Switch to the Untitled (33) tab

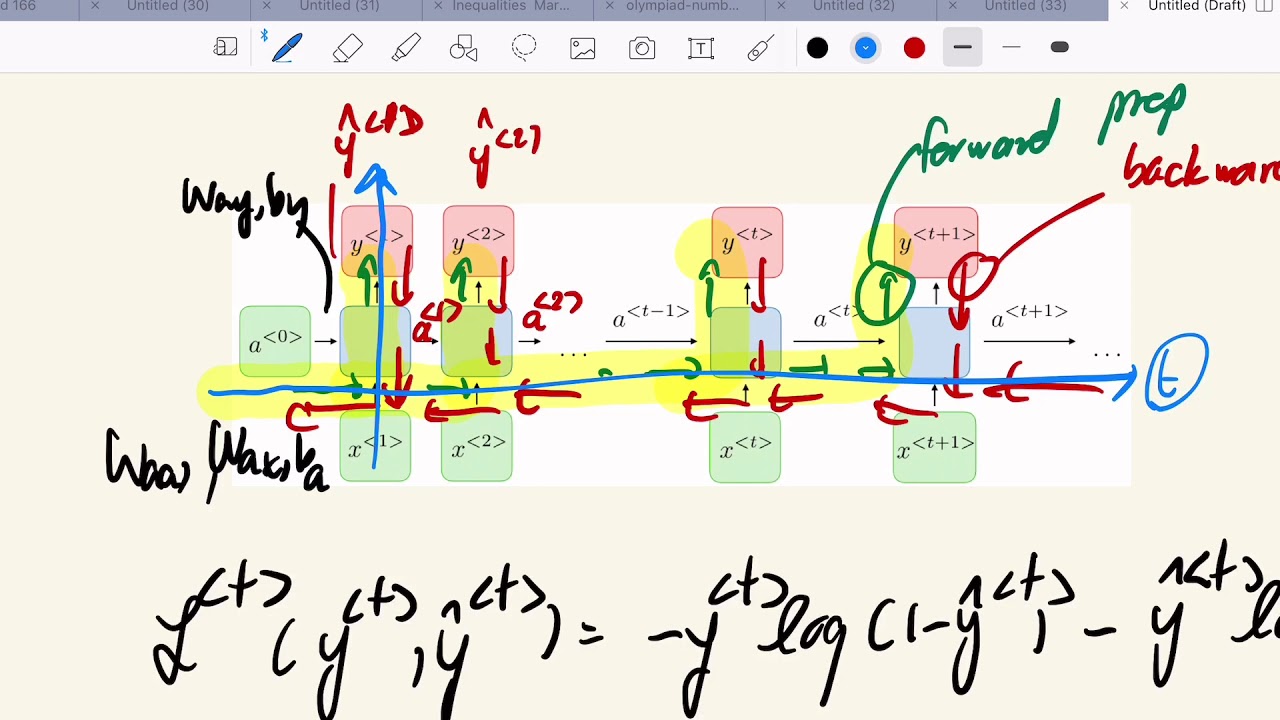1025,6
